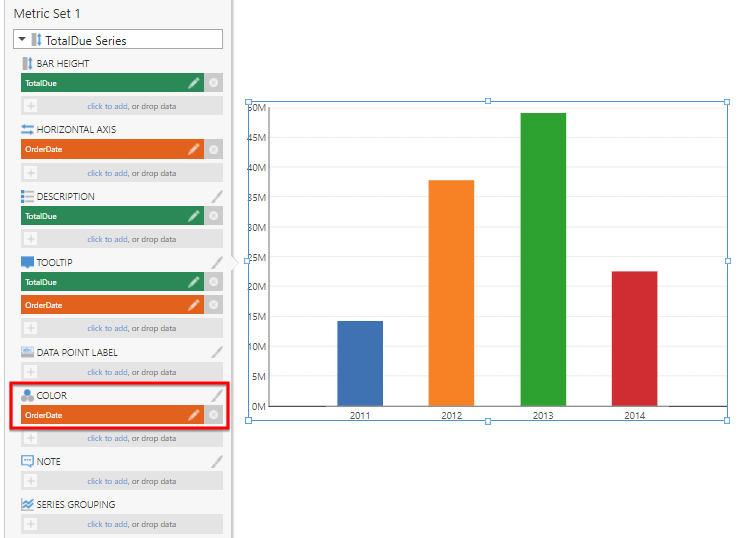Remove OrderDate from Color

[x=214, y=415]
